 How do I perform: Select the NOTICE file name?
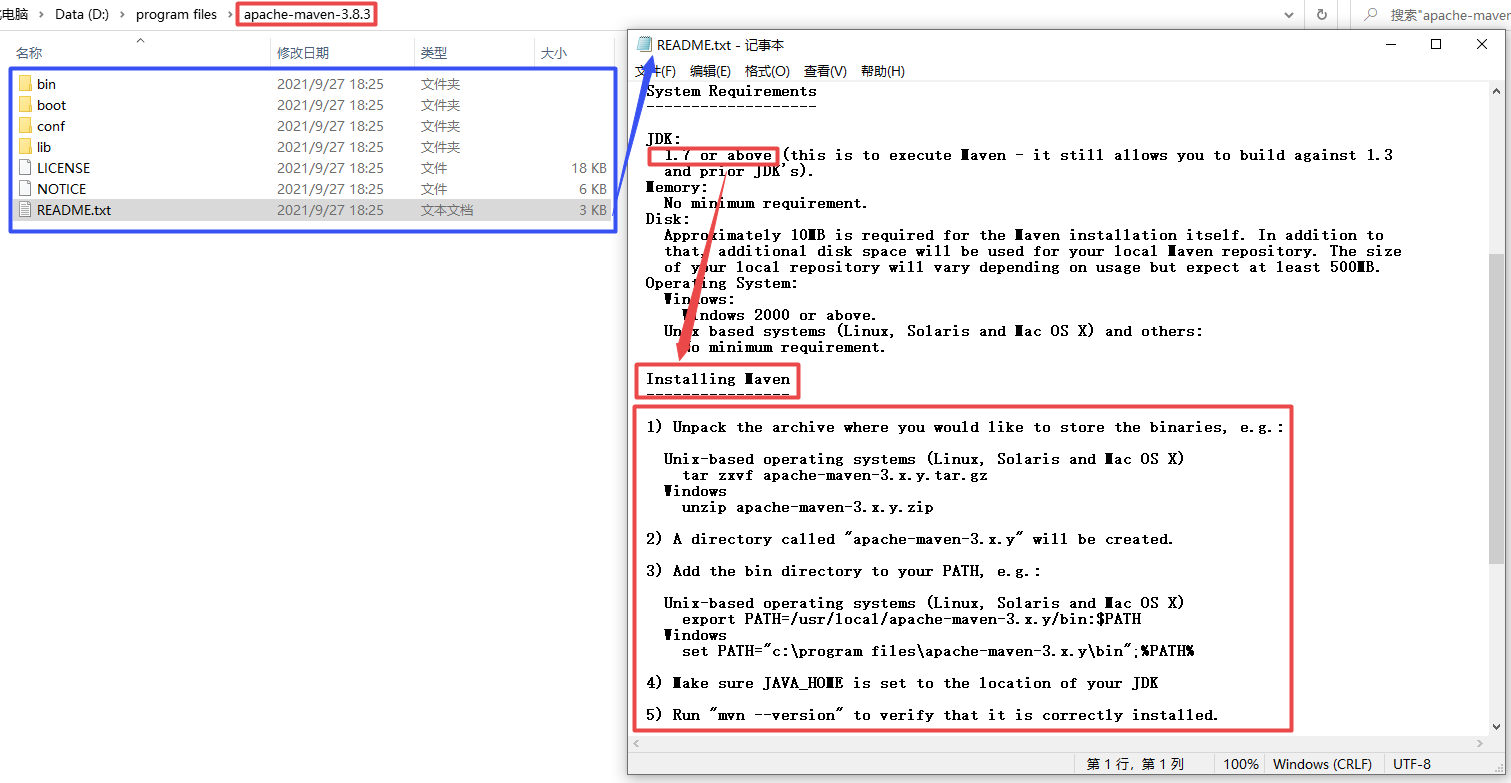[61, 189]
